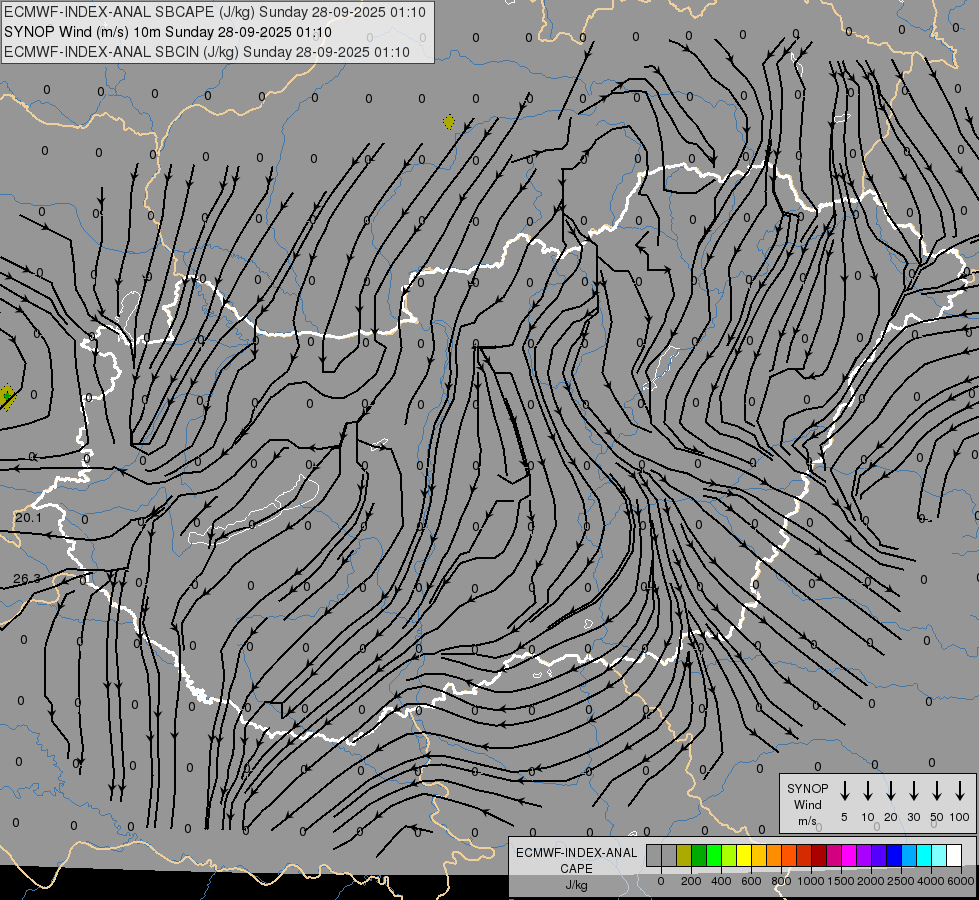
Task: Pick the pure blue swatch left of 2500 tick
Action: pos(895,855)
